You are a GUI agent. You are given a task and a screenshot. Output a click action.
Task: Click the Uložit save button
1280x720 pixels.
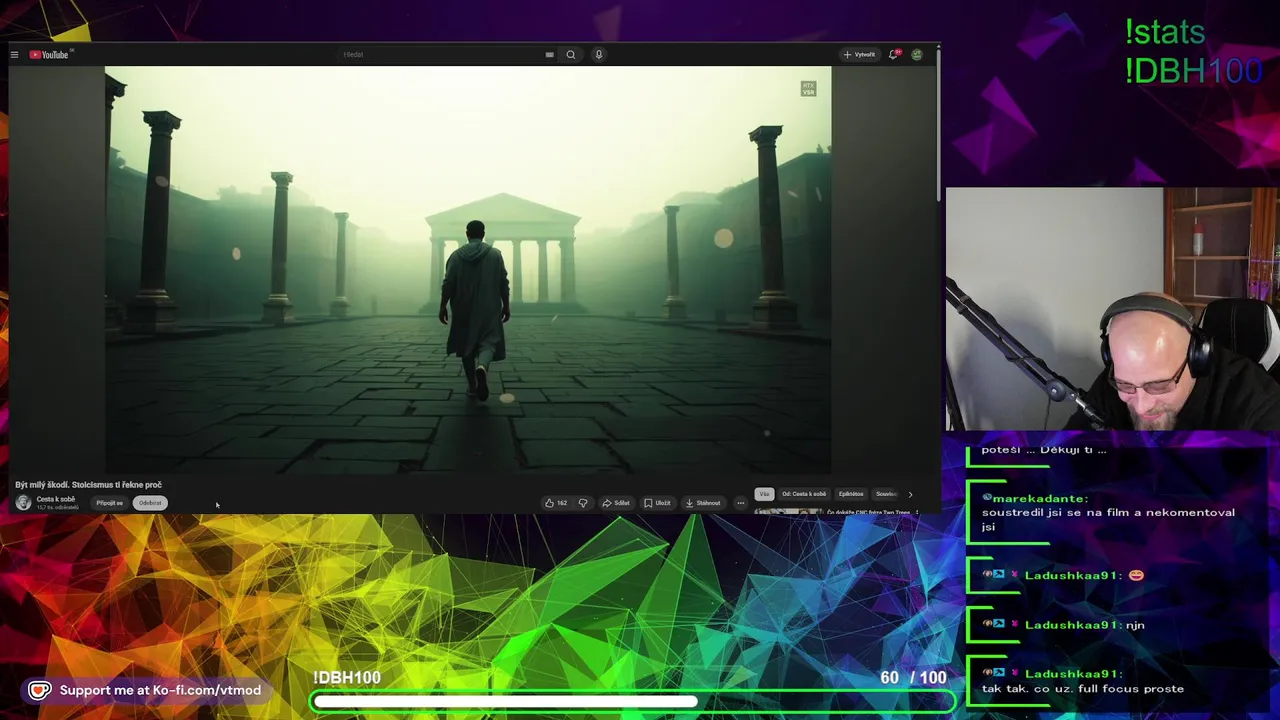(657, 503)
